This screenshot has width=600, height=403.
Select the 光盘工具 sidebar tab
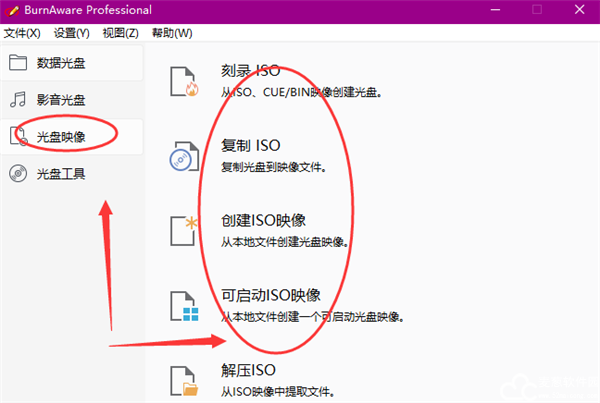pos(72,174)
